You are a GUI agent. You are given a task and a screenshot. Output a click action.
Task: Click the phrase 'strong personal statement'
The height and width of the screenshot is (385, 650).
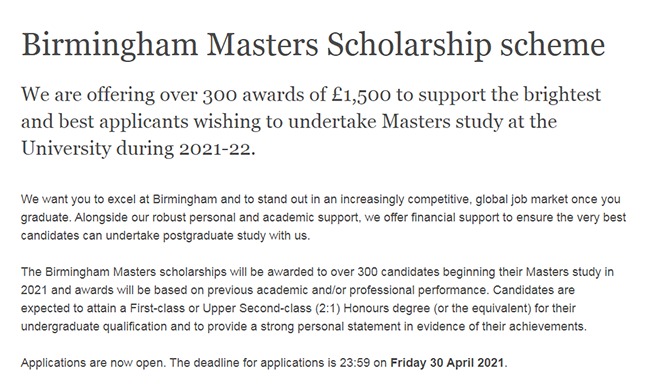point(331,327)
